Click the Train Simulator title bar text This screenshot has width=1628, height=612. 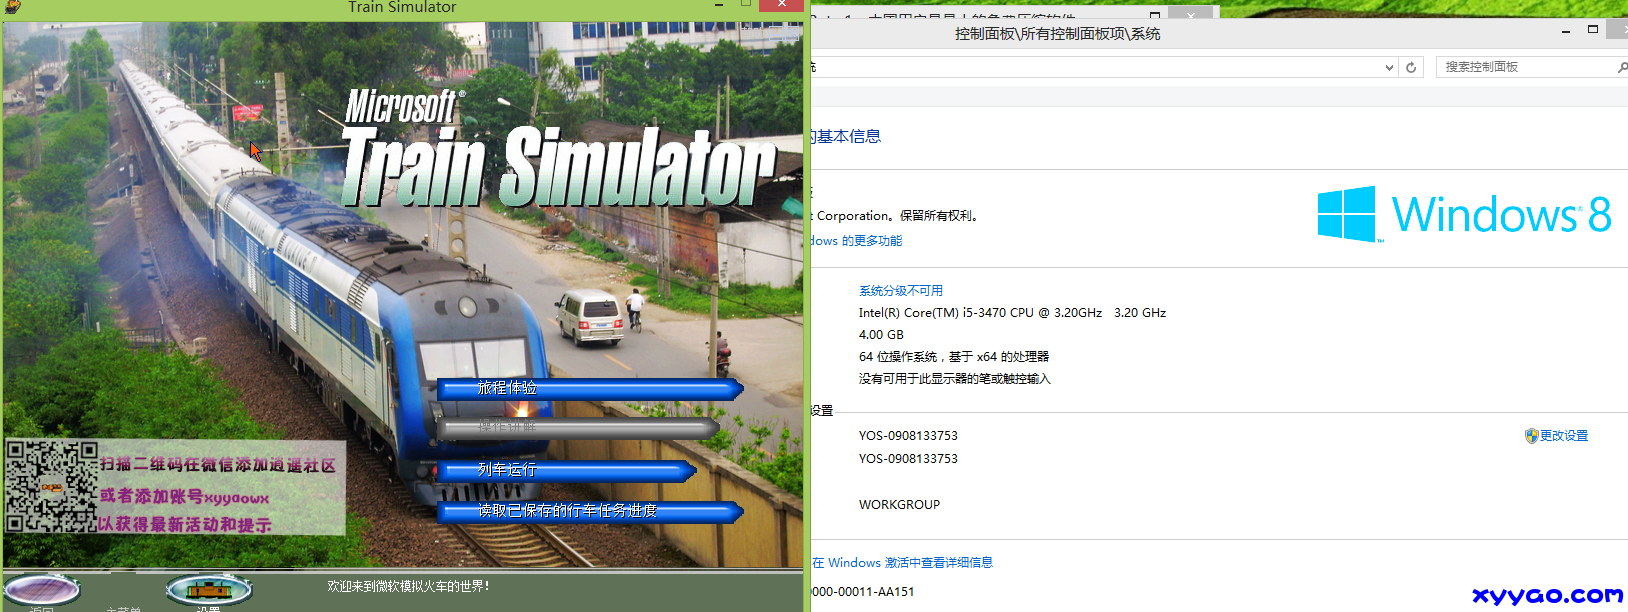[402, 7]
